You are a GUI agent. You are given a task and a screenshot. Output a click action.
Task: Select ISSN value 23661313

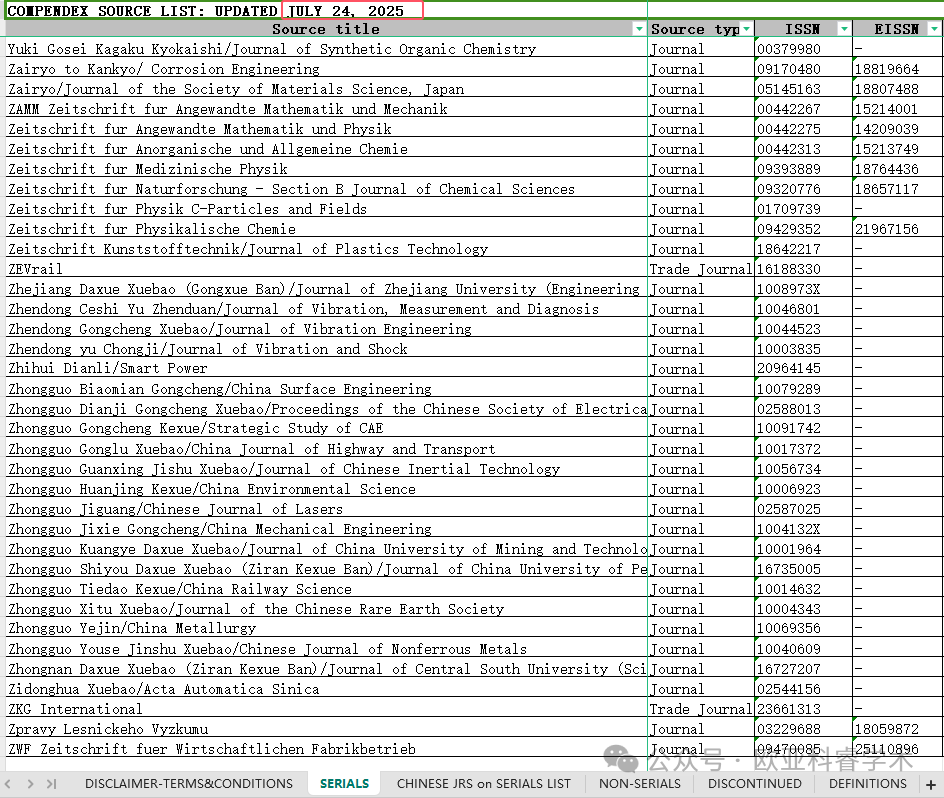point(803,708)
